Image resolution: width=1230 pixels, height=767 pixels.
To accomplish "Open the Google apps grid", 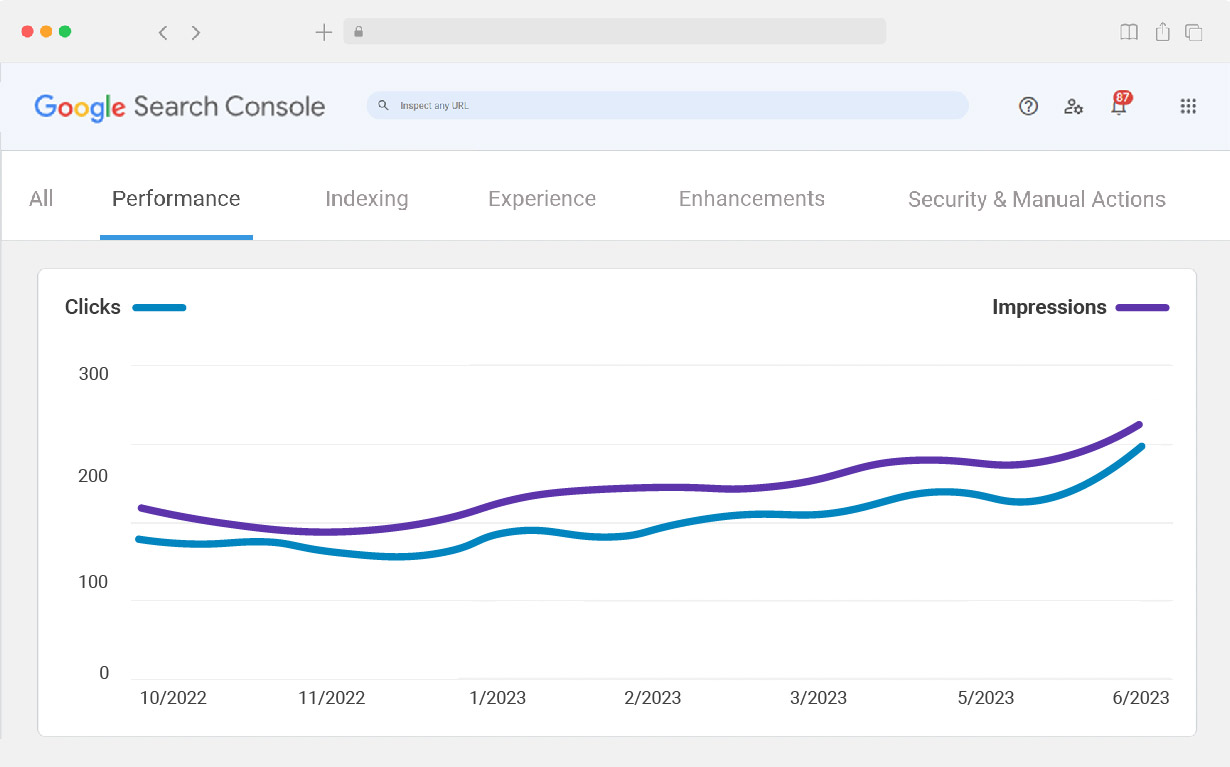I will click(x=1188, y=106).
